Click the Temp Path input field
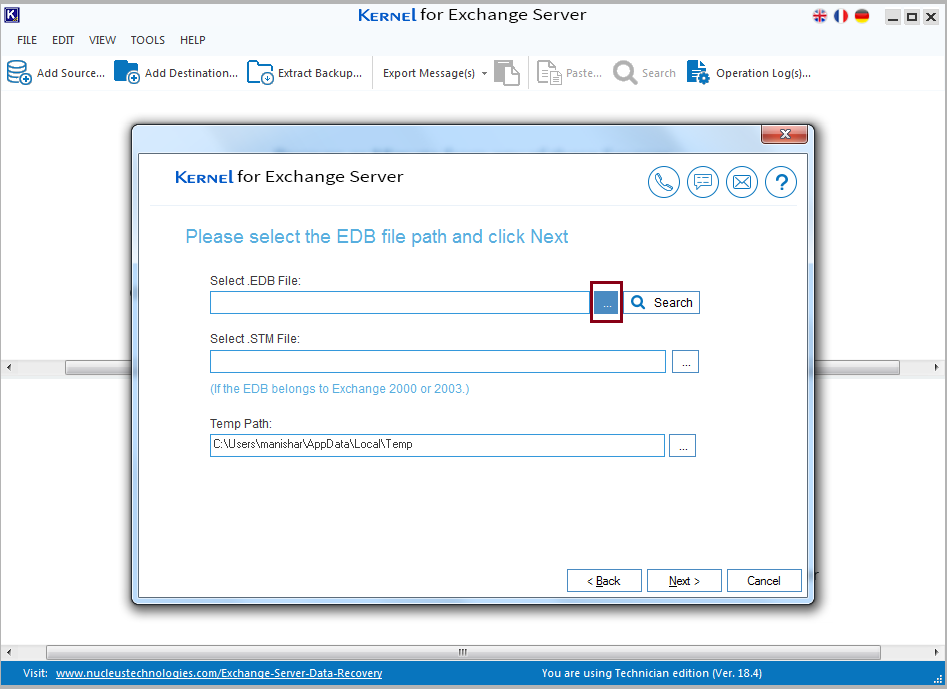 437,445
